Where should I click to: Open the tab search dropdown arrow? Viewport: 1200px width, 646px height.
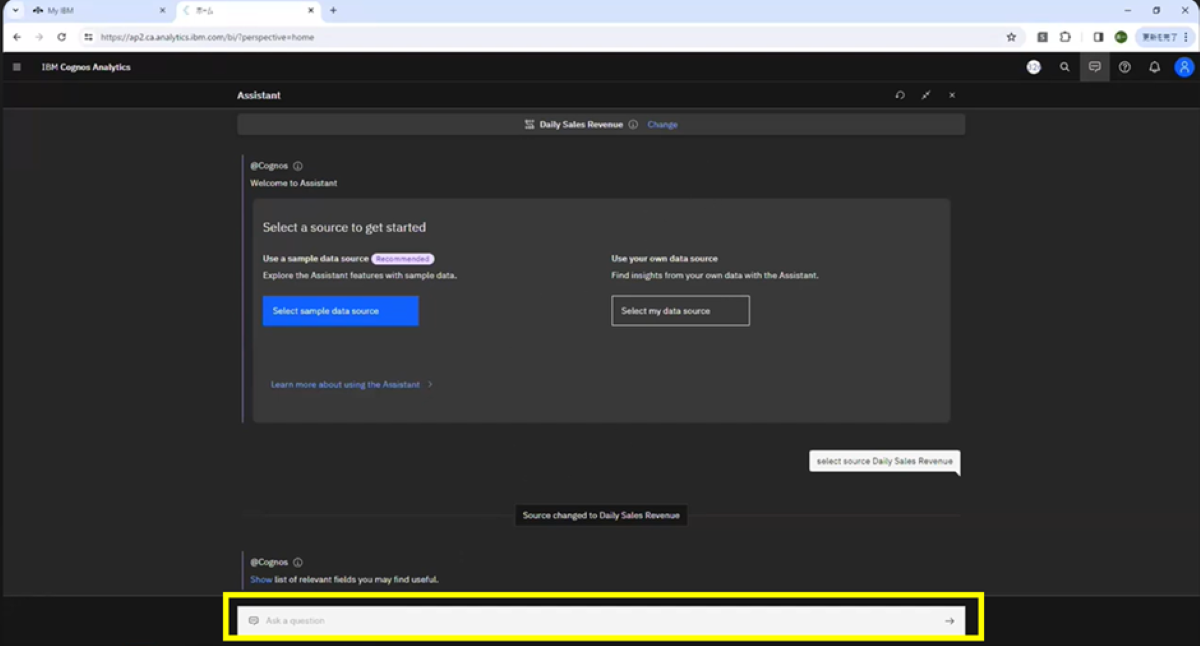tap(16, 10)
